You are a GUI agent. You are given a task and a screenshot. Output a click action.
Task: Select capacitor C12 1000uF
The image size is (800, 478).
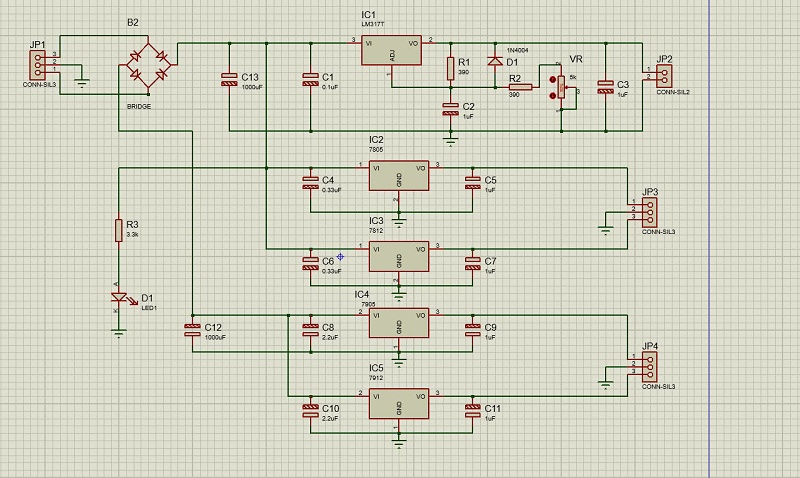point(192,330)
